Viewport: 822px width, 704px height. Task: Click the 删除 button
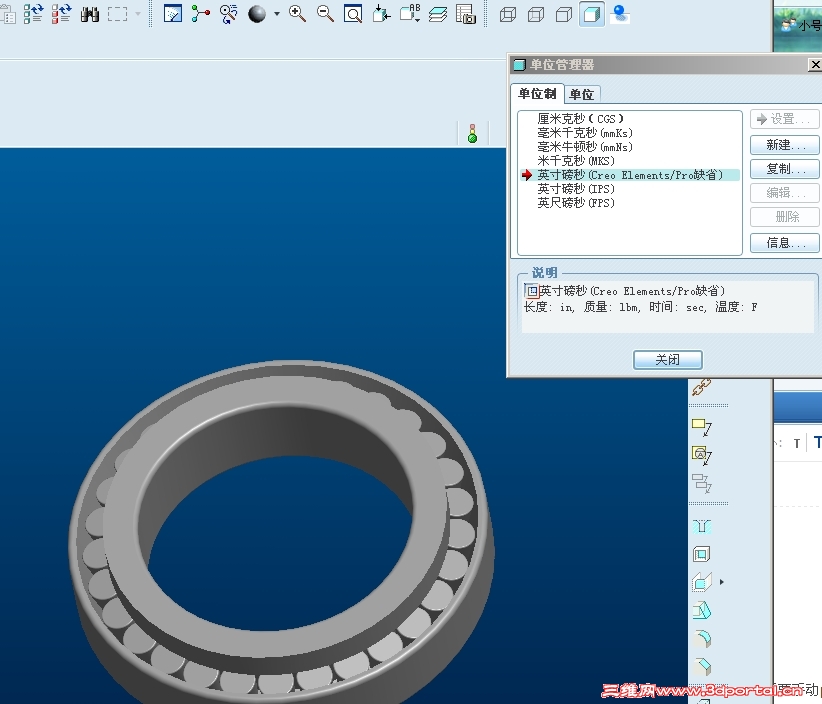pyautogui.click(x=785, y=217)
